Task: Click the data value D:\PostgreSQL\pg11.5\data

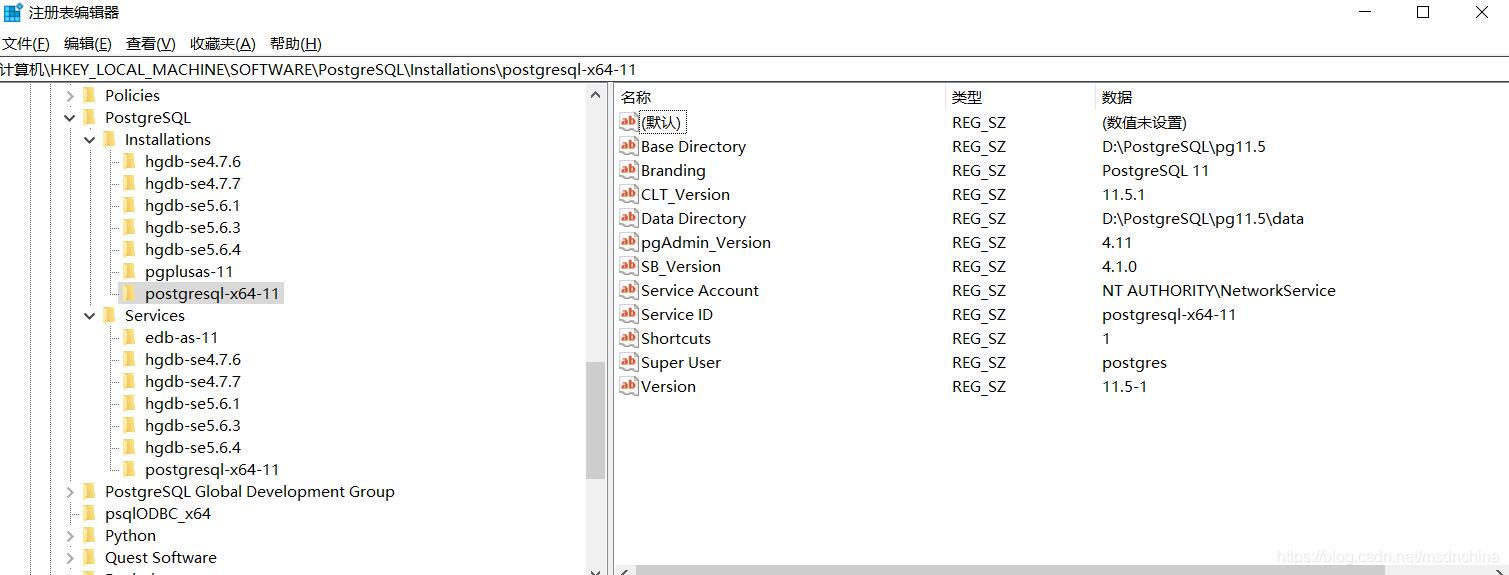Action: coord(1203,218)
